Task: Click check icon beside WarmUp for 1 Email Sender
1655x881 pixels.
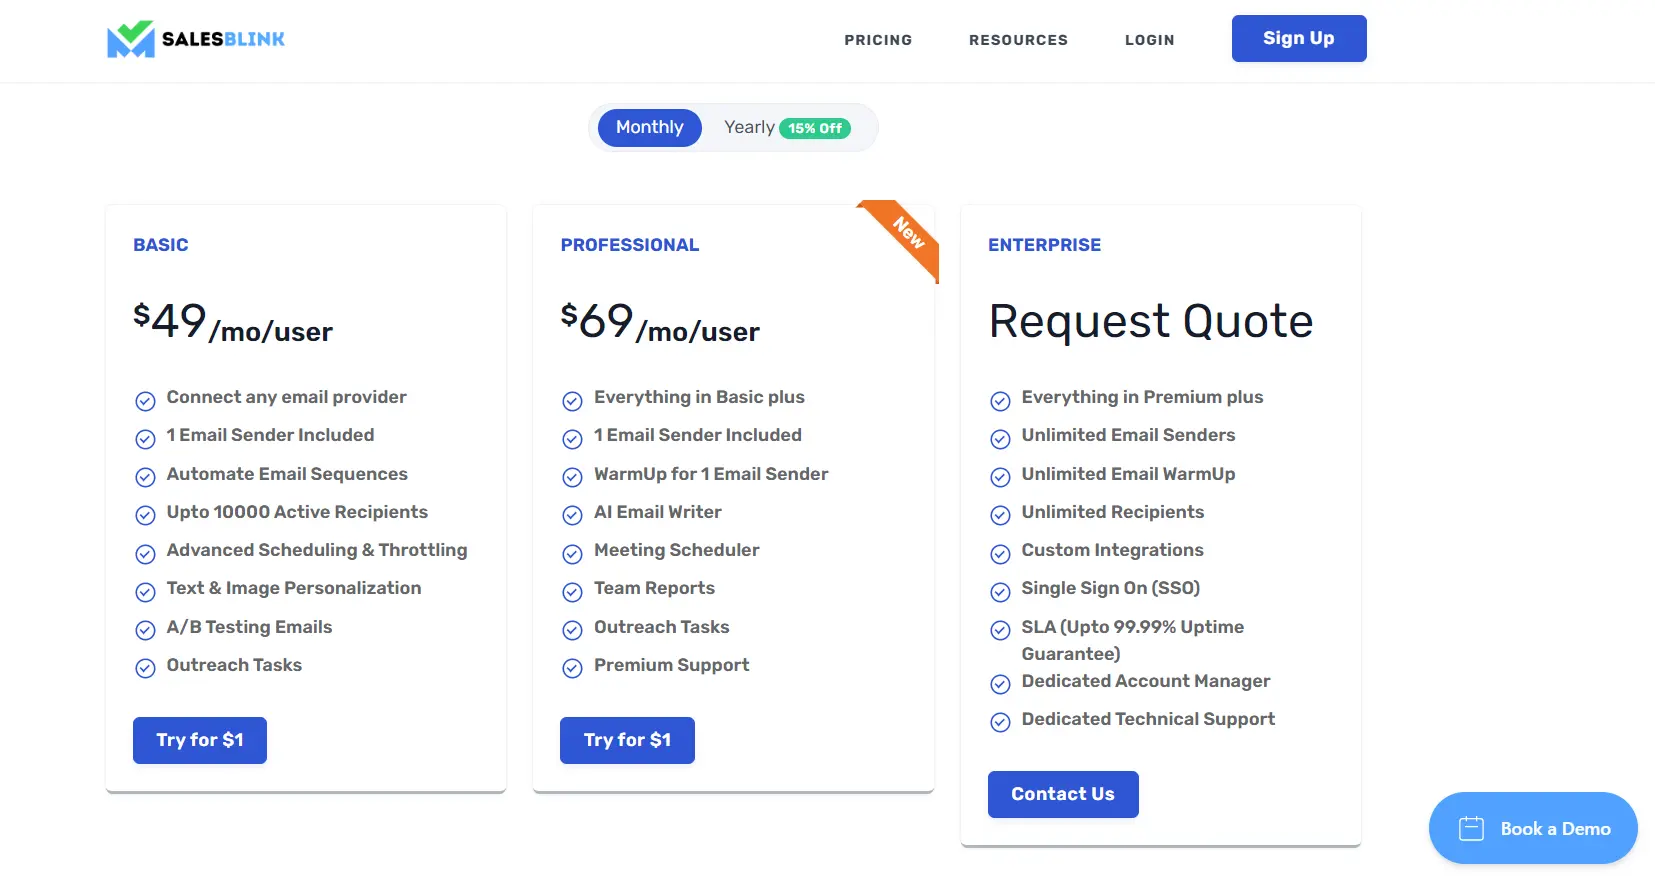Action: click(x=572, y=478)
